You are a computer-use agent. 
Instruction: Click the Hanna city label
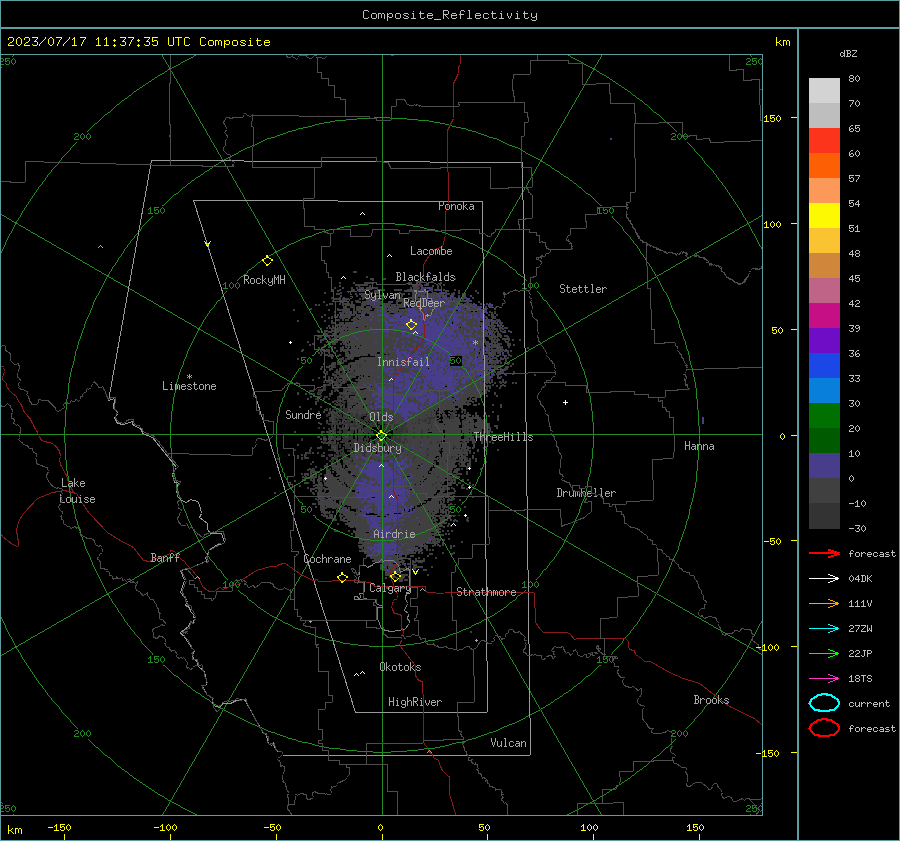pyautogui.click(x=699, y=446)
